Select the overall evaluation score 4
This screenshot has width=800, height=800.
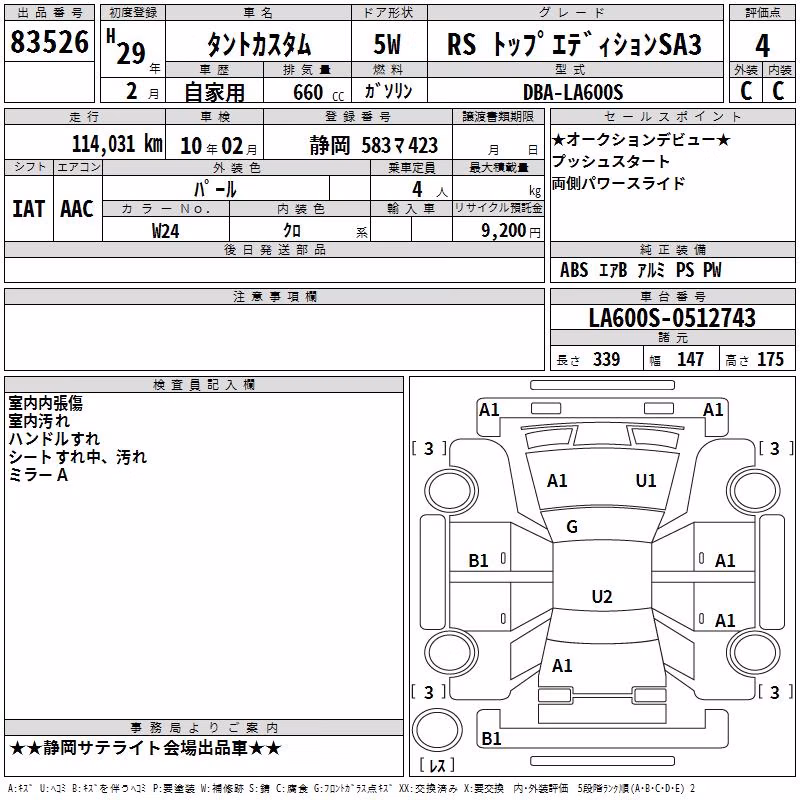pyautogui.click(x=762, y=46)
